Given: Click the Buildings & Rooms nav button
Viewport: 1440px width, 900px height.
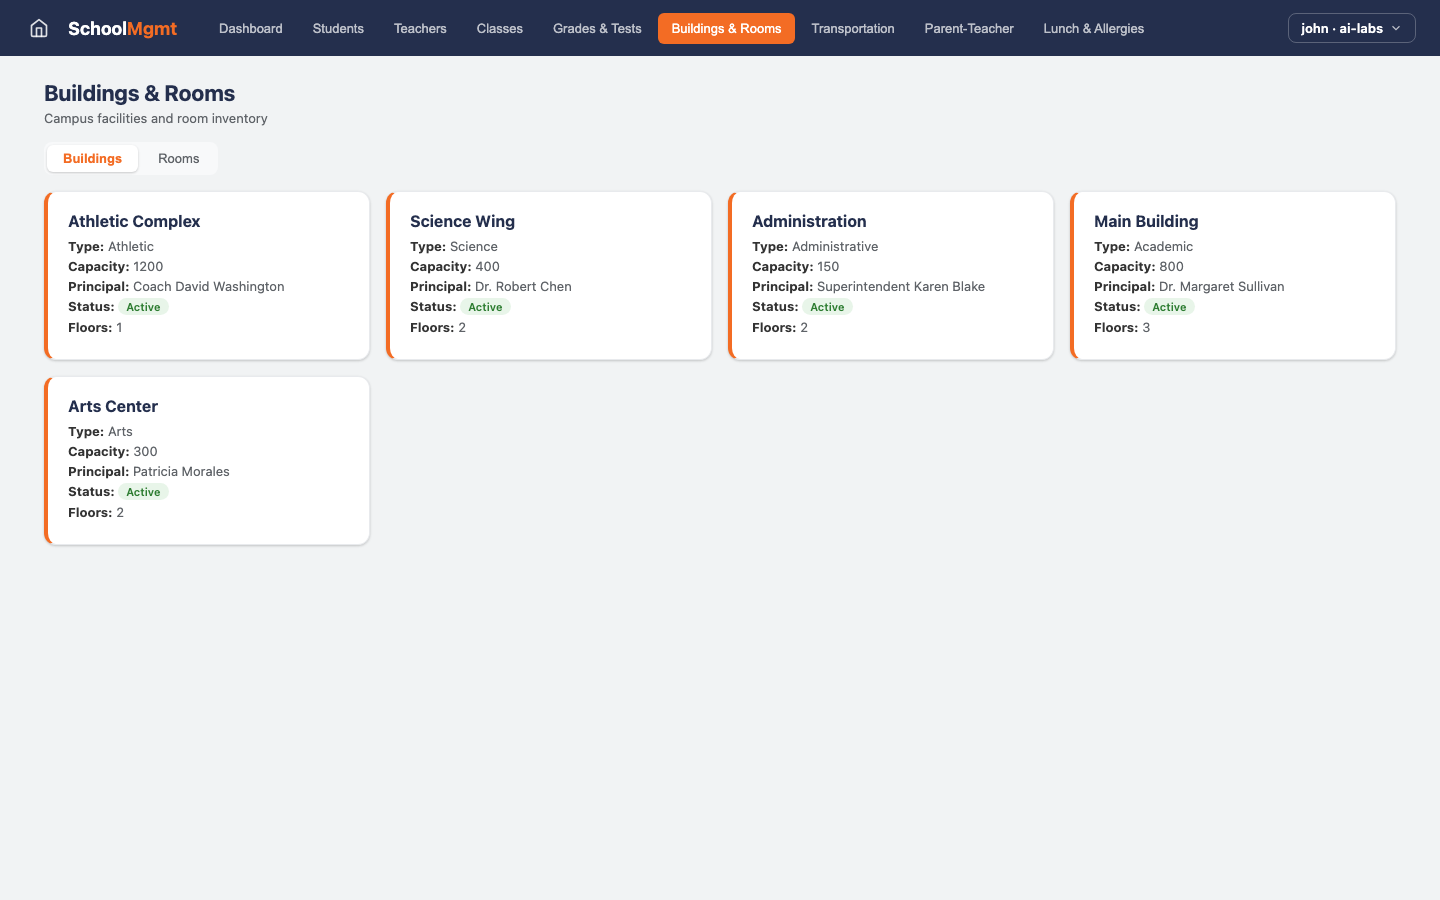Looking at the screenshot, I should (726, 28).
